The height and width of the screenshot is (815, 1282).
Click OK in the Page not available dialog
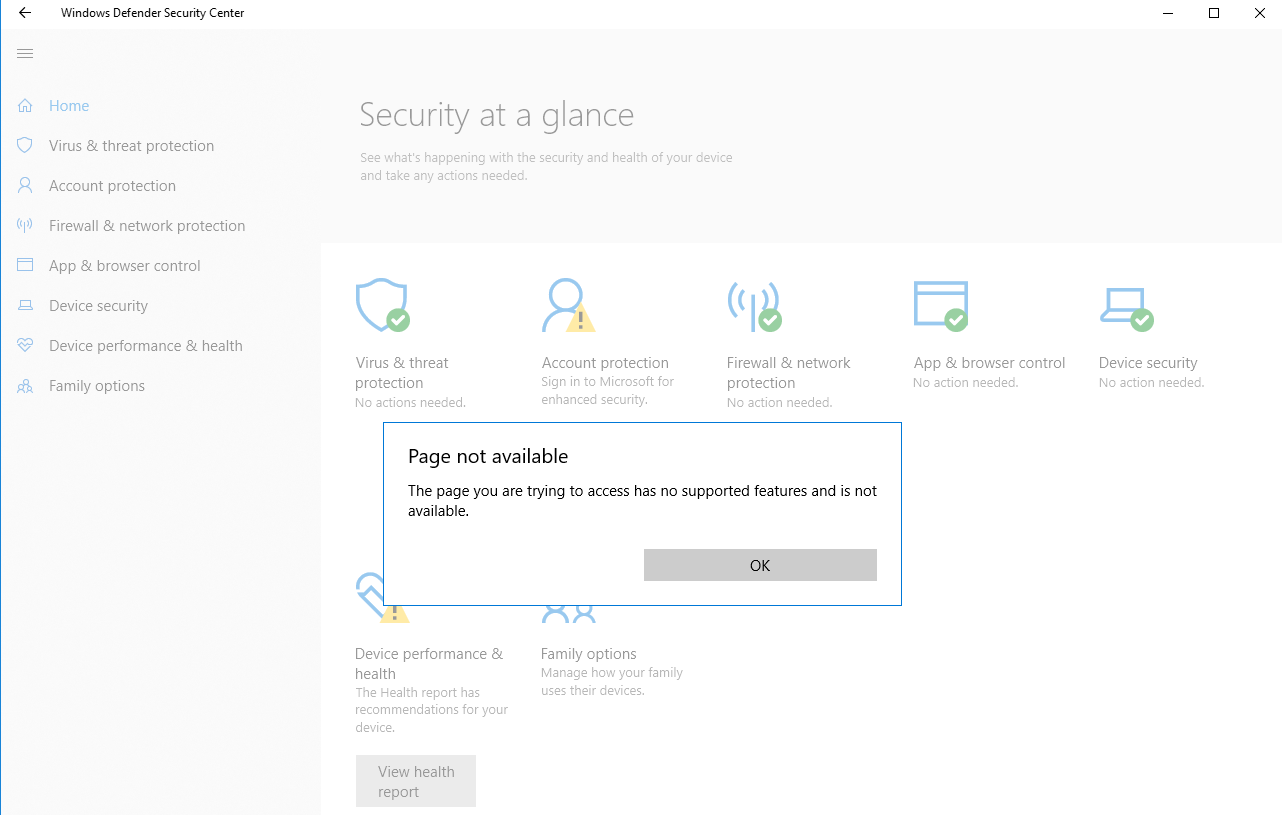pos(760,565)
